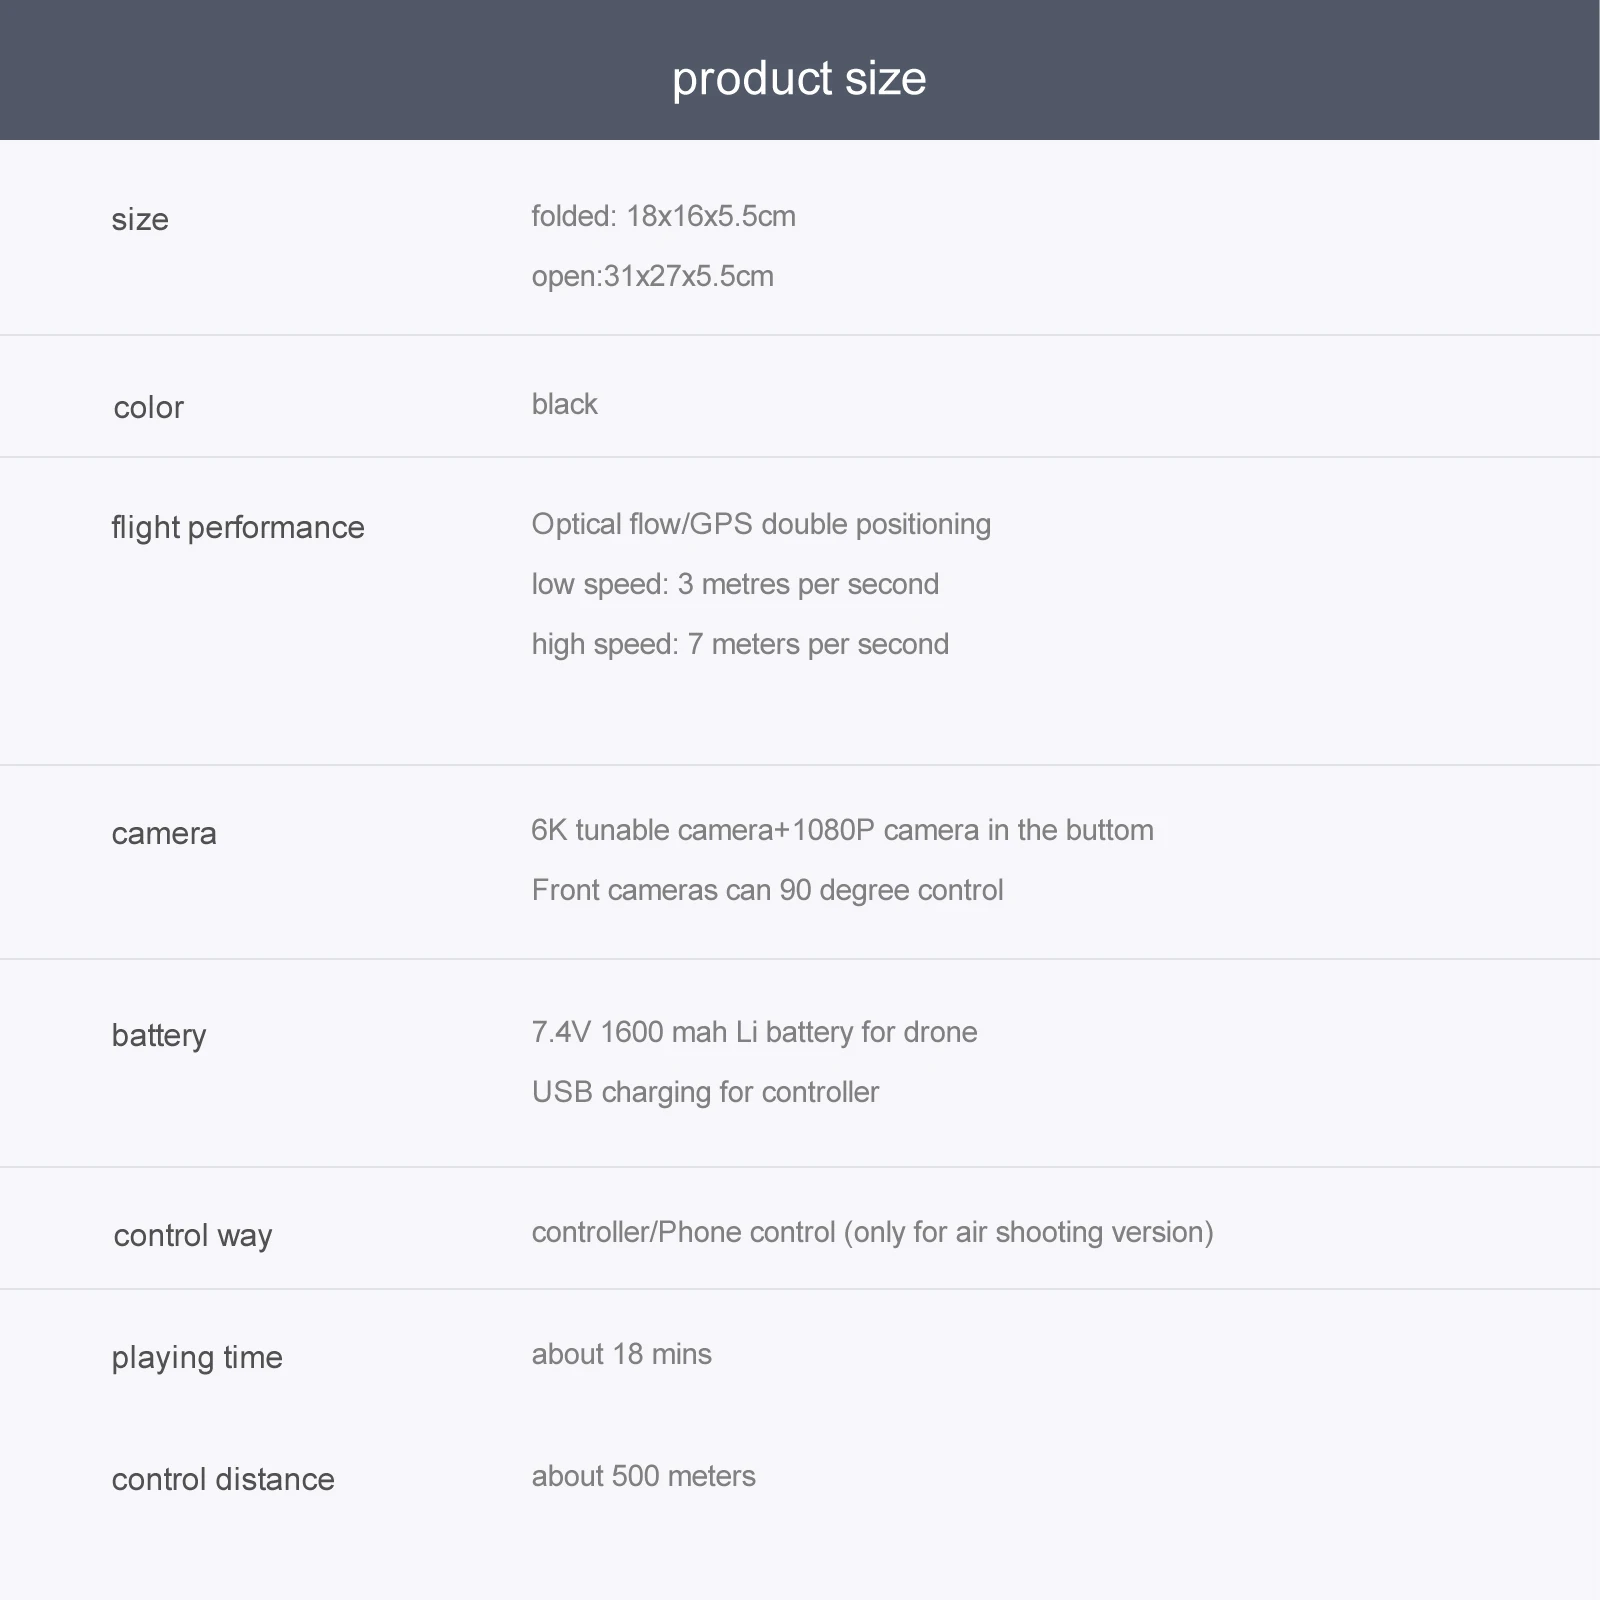The width and height of the screenshot is (1600, 1600).
Task: Click the 7.4V 1600 mah battery text
Action: point(754,1032)
